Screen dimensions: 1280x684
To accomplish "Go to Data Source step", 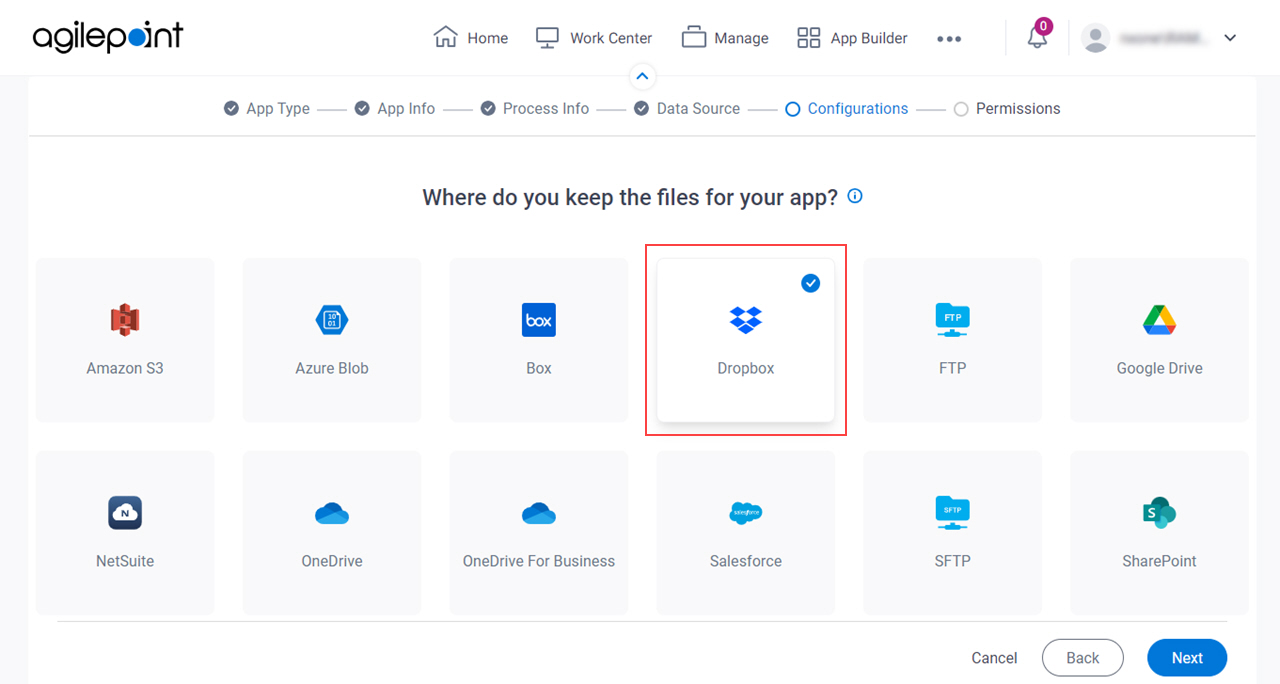I will click(687, 109).
